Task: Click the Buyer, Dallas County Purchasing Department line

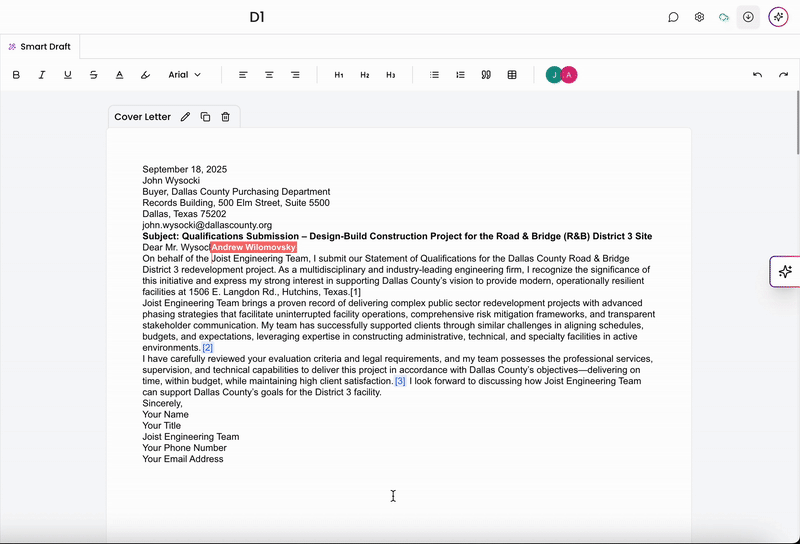Action: pyautogui.click(x=236, y=192)
